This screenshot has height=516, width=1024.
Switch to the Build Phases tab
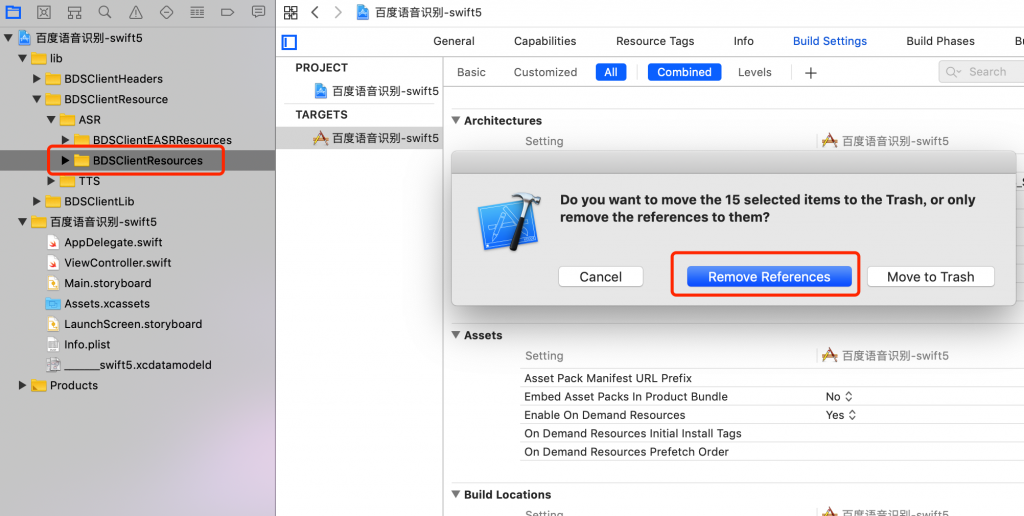[x=940, y=41]
